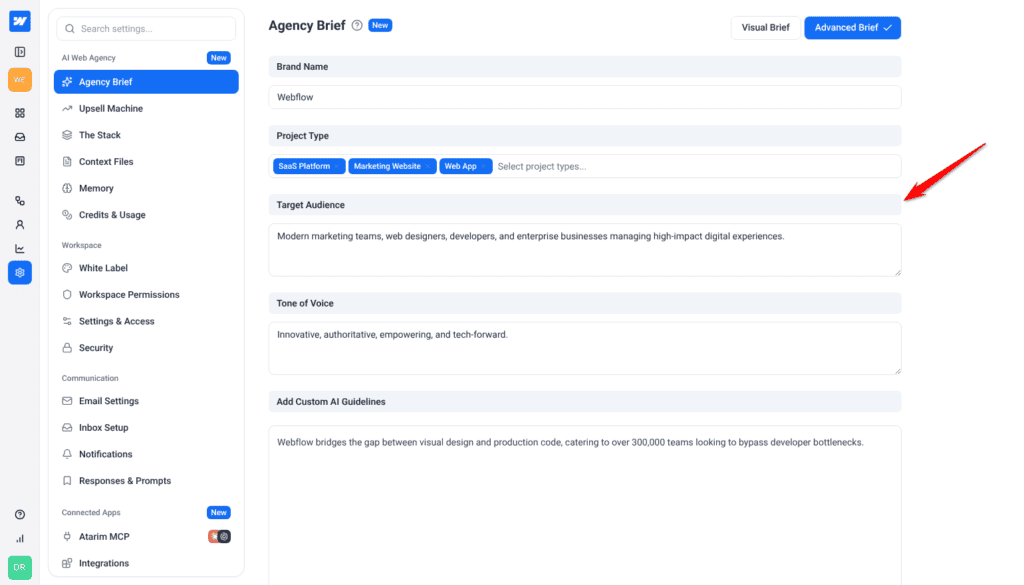Toggle the sidebar panel collapse icon
Screen dimensions: 1024x585
coord(20,52)
